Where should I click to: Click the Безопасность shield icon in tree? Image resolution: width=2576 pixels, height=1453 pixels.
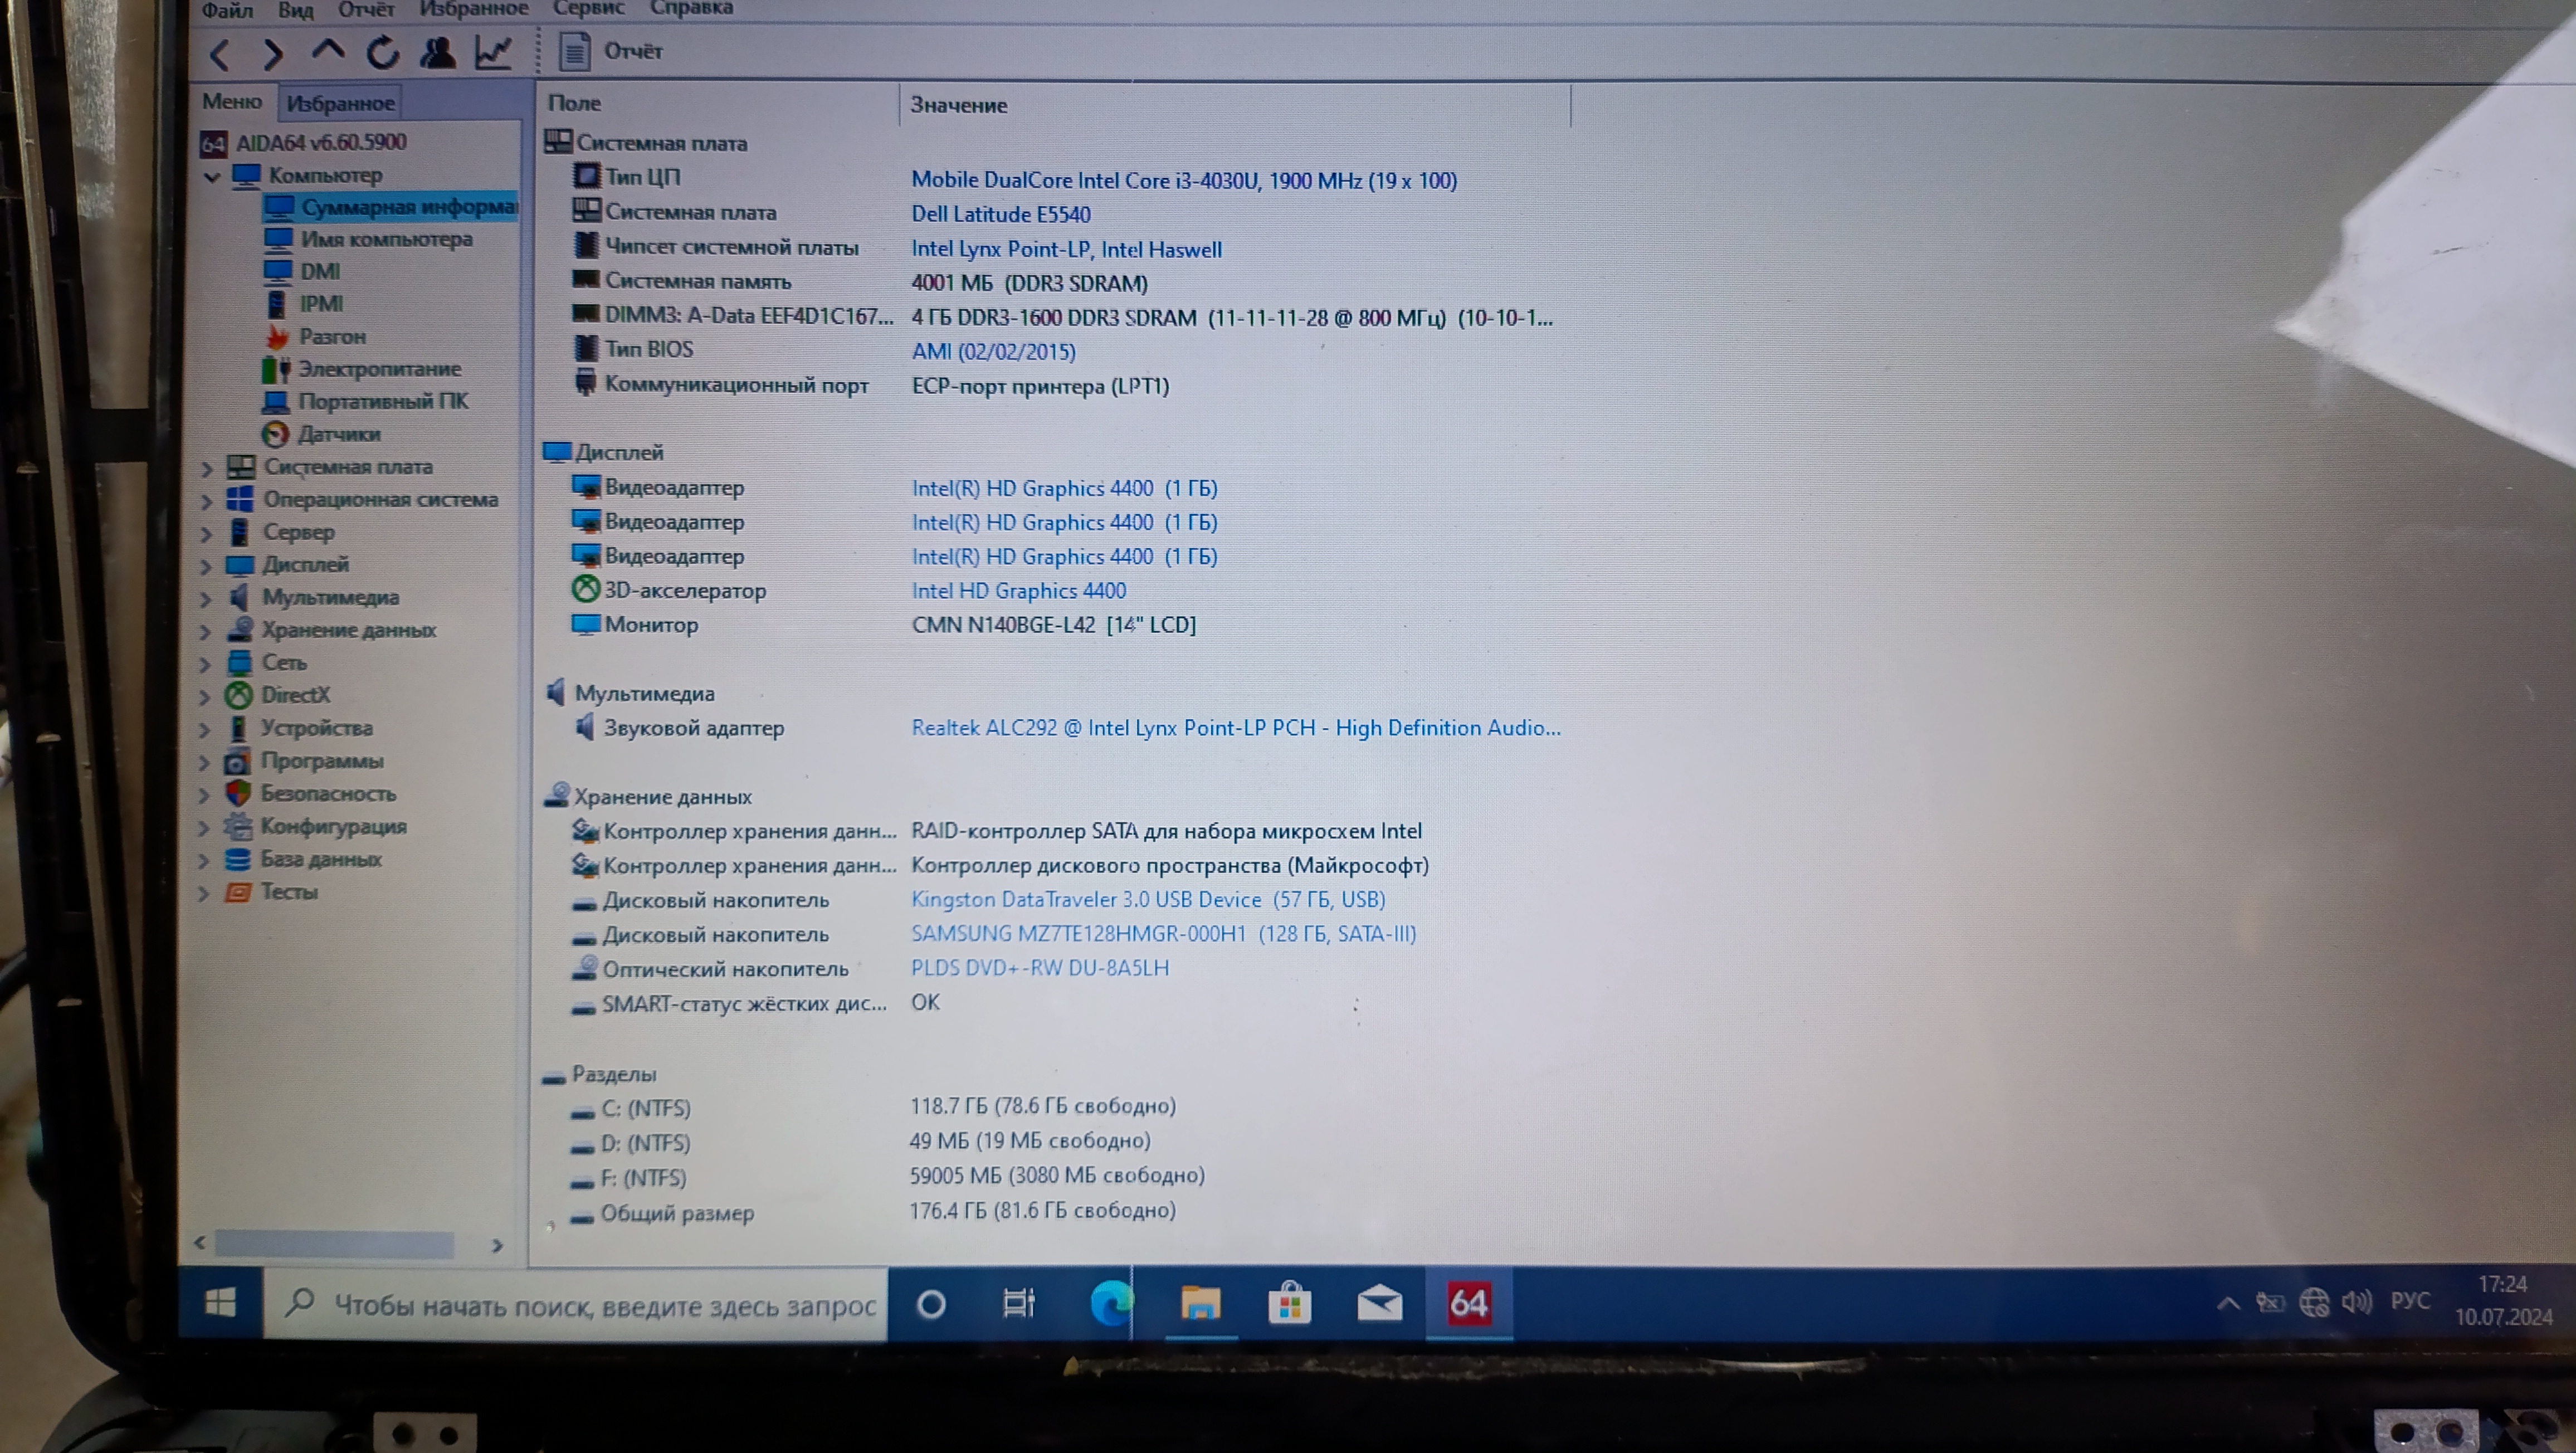click(x=238, y=794)
